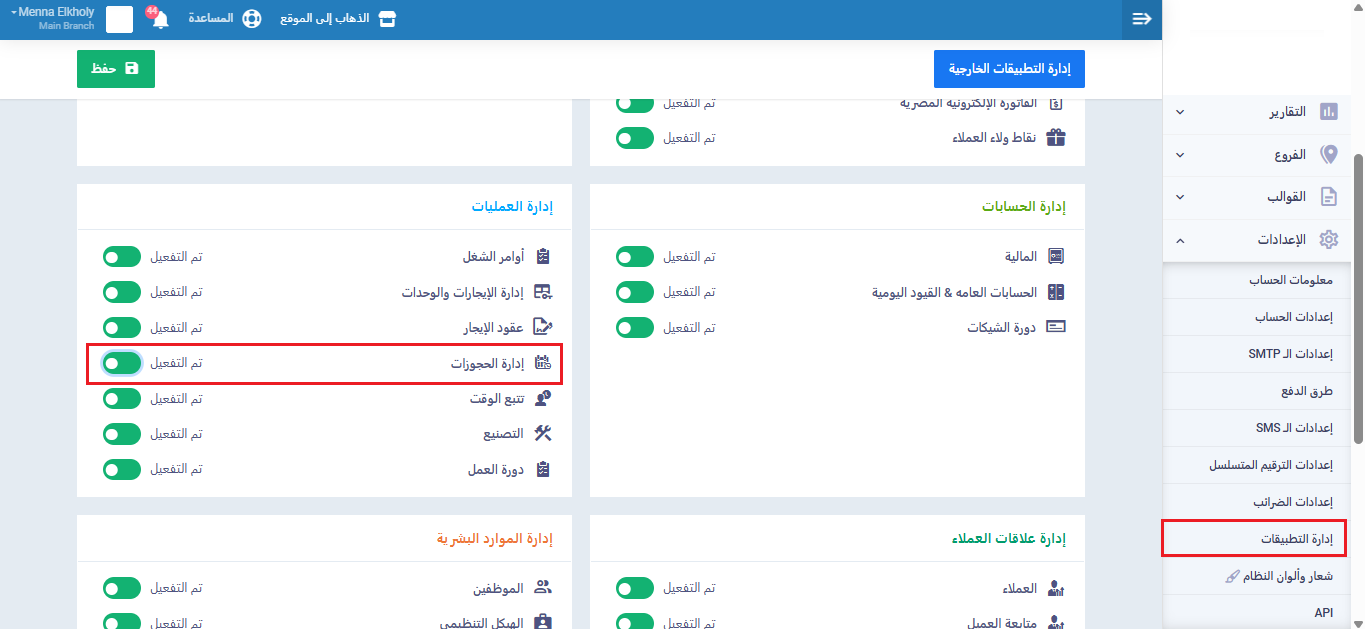The height and width of the screenshot is (629, 1365).
Task: Click the green حفظ save button
Action: pyautogui.click(x=116, y=69)
